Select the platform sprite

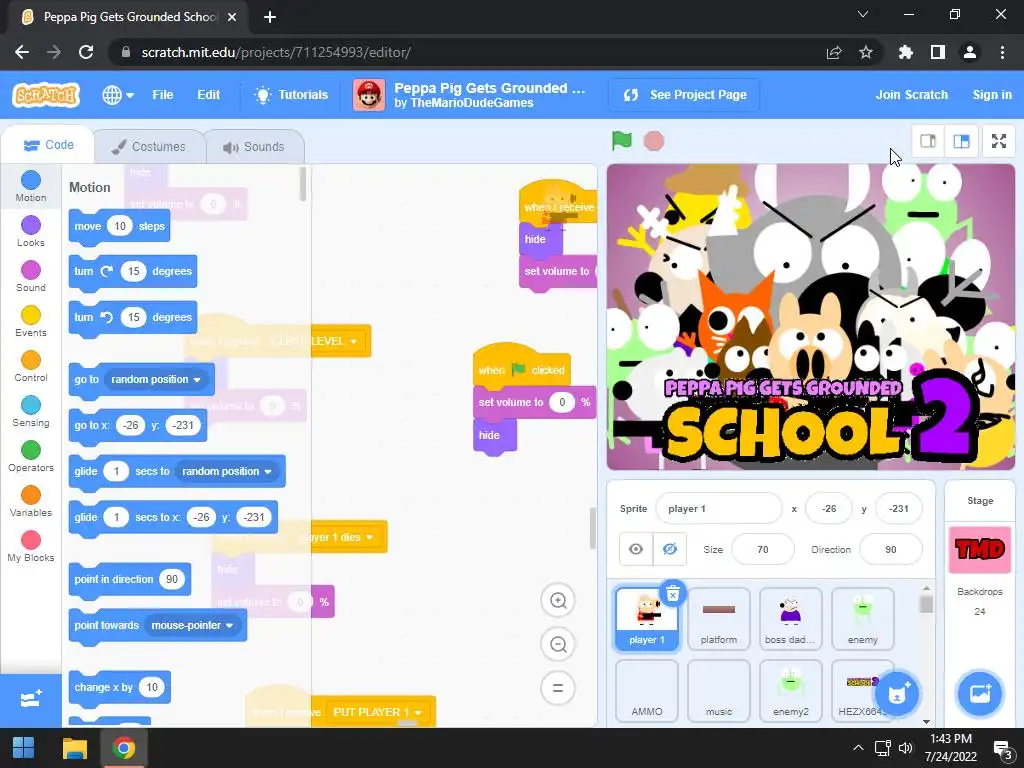tap(718, 618)
